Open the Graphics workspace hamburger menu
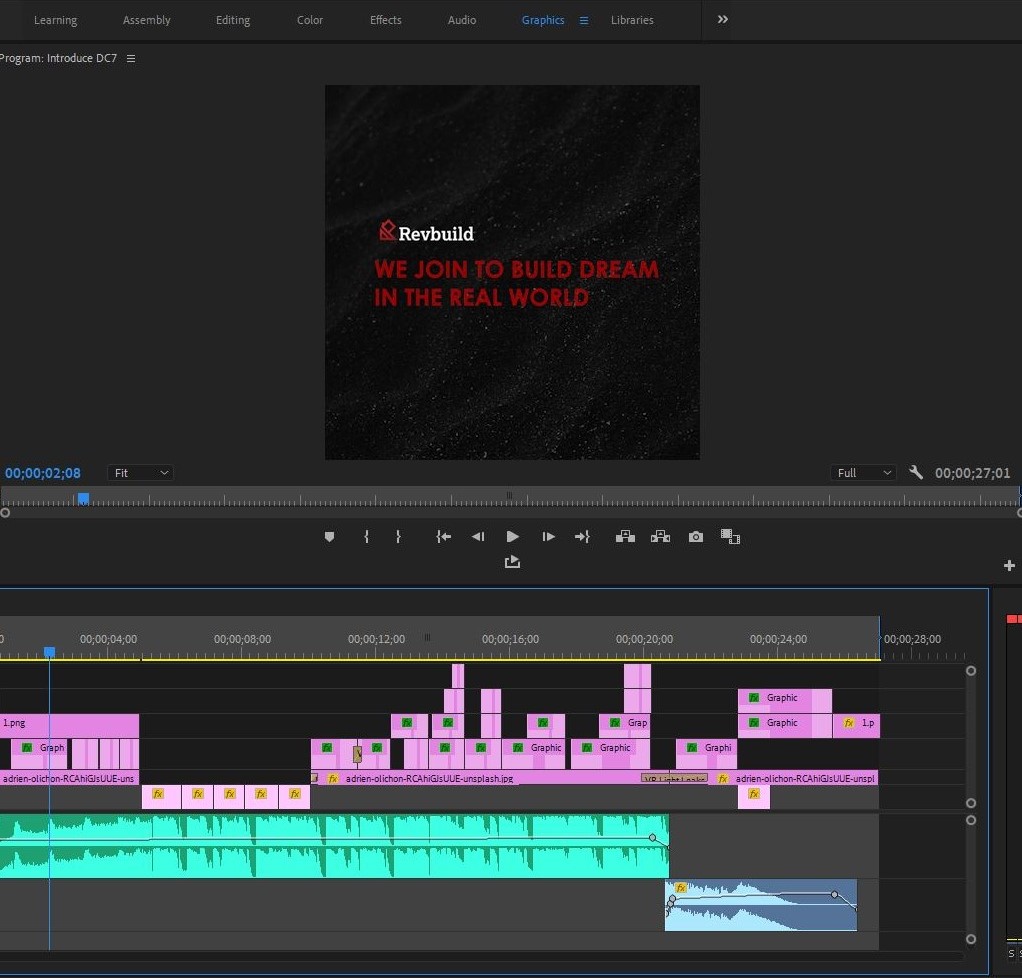Image resolution: width=1022 pixels, height=978 pixels. point(584,21)
